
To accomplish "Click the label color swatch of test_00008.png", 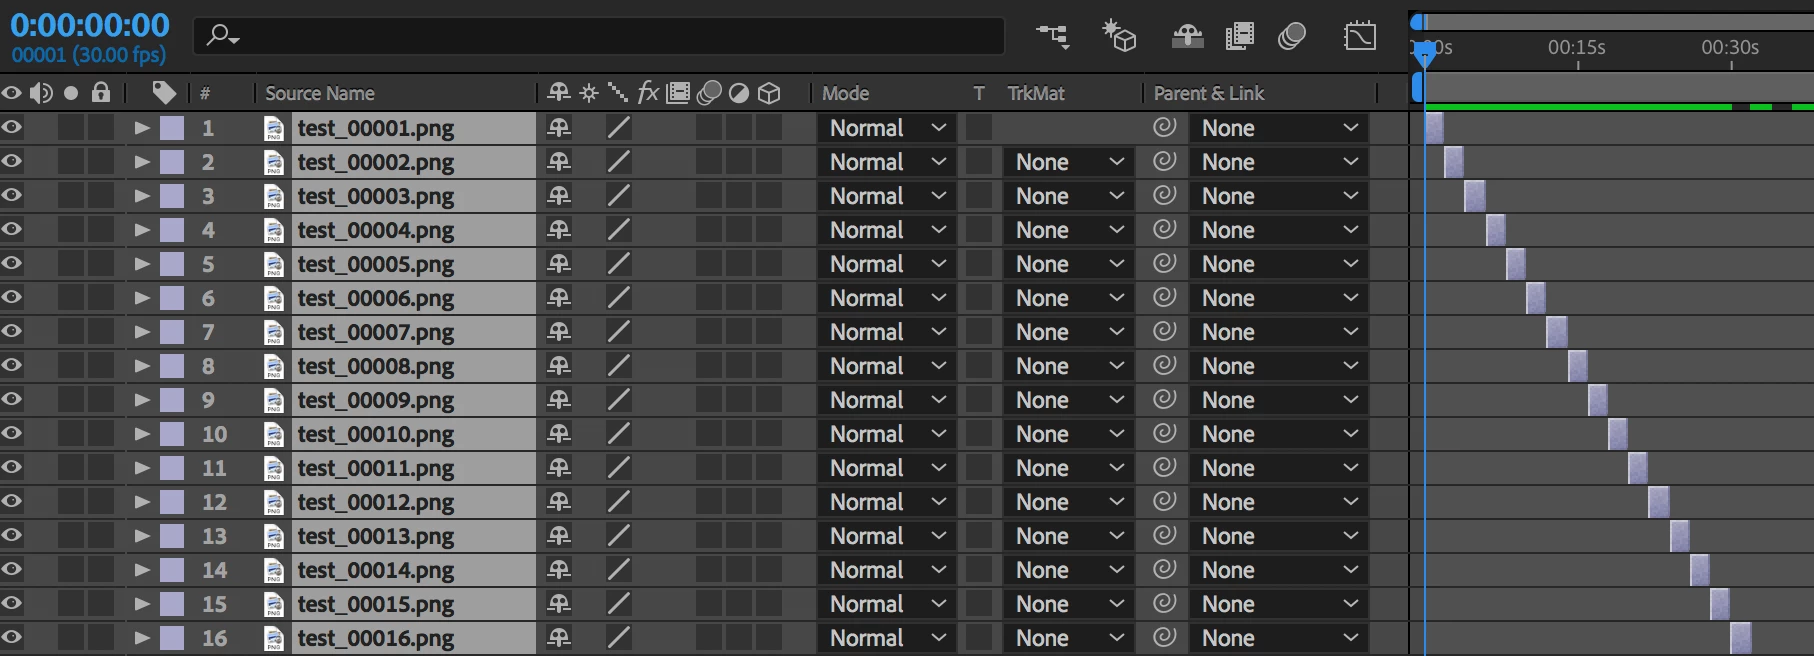I will point(172,365).
